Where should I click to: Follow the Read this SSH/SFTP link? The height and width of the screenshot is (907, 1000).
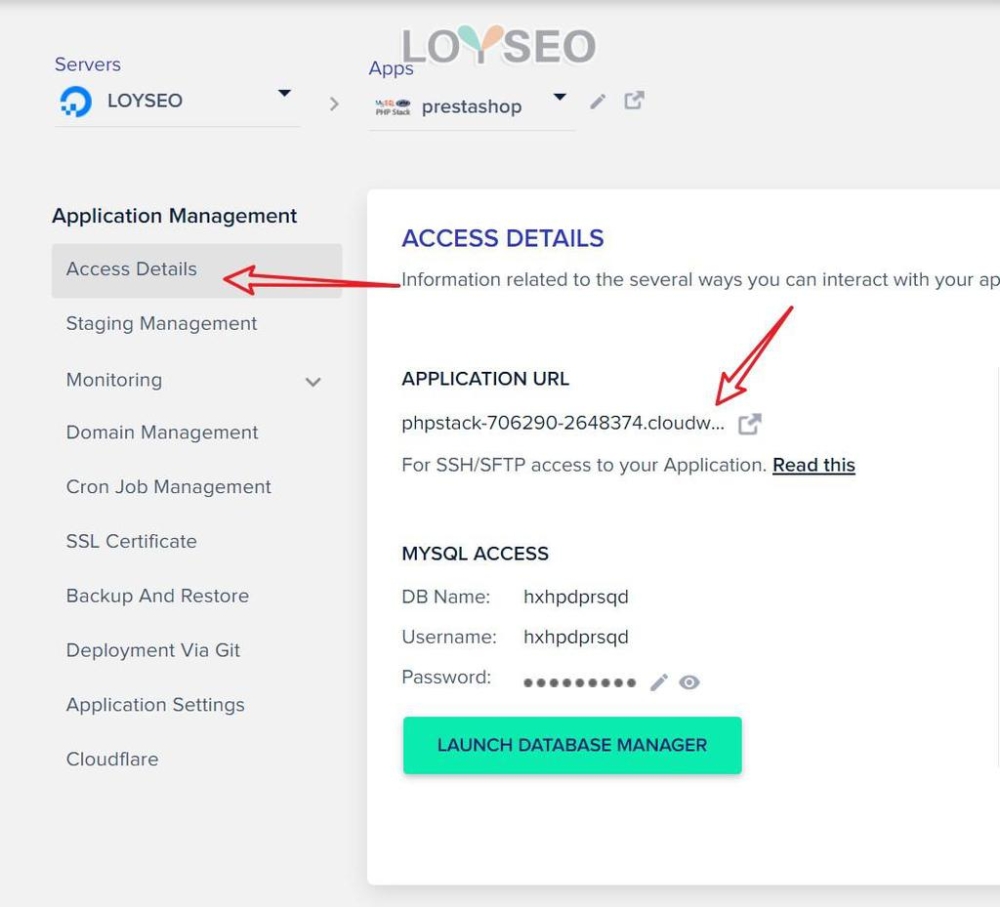coord(813,465)
